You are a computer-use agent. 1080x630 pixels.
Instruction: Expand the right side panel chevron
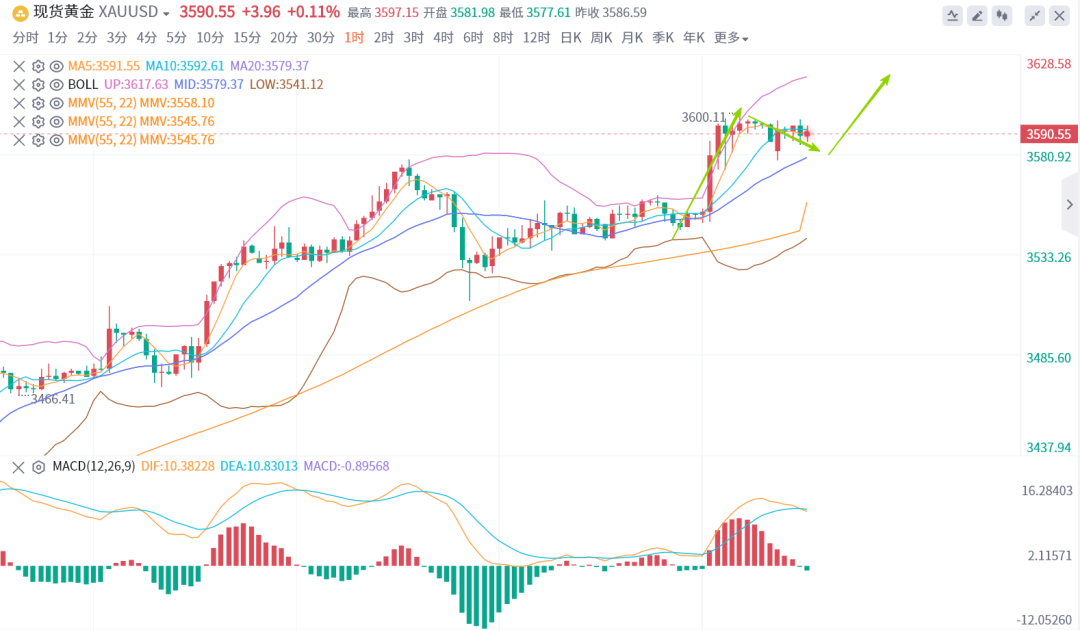(x=1068, y=204)
